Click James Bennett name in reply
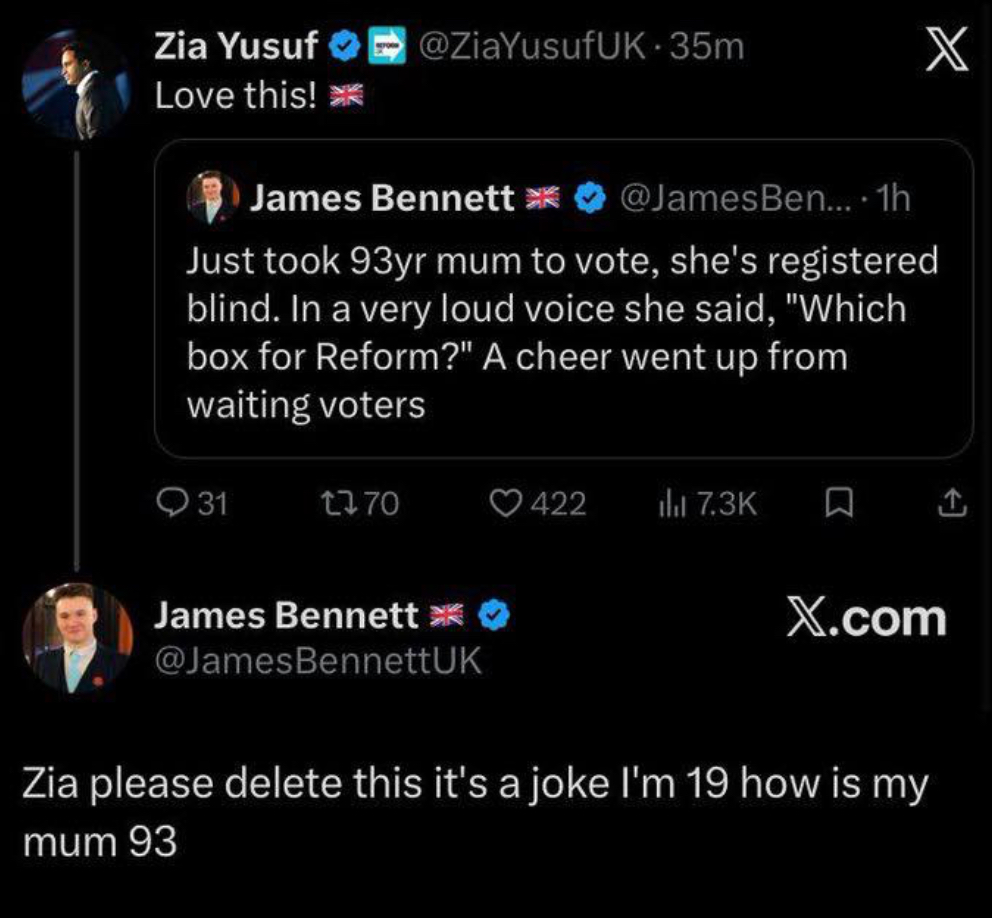Viewport: 992px width, 918px height. (286, 616)
